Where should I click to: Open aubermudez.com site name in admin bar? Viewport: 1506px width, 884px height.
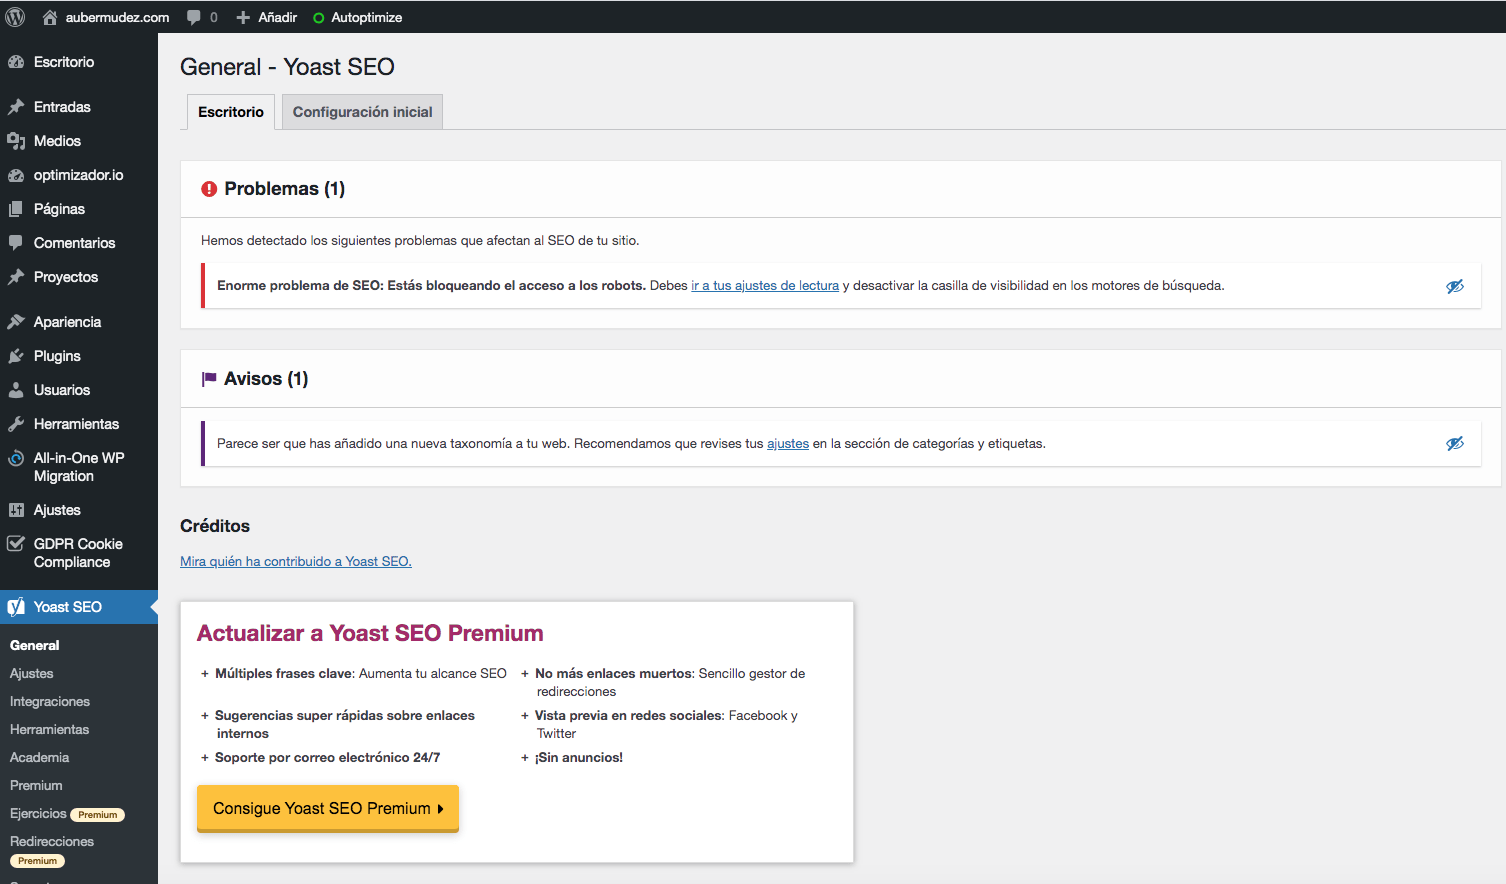coord(117,17)
